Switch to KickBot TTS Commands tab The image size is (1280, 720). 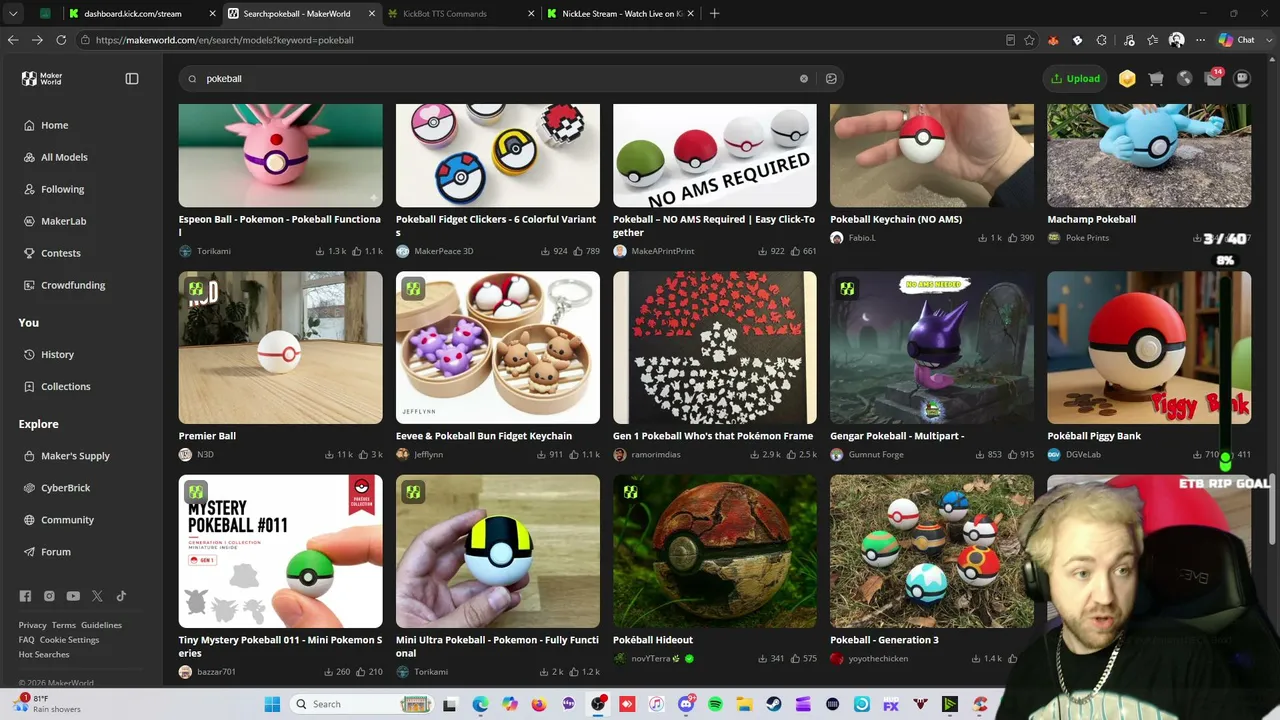pos(460,14)
